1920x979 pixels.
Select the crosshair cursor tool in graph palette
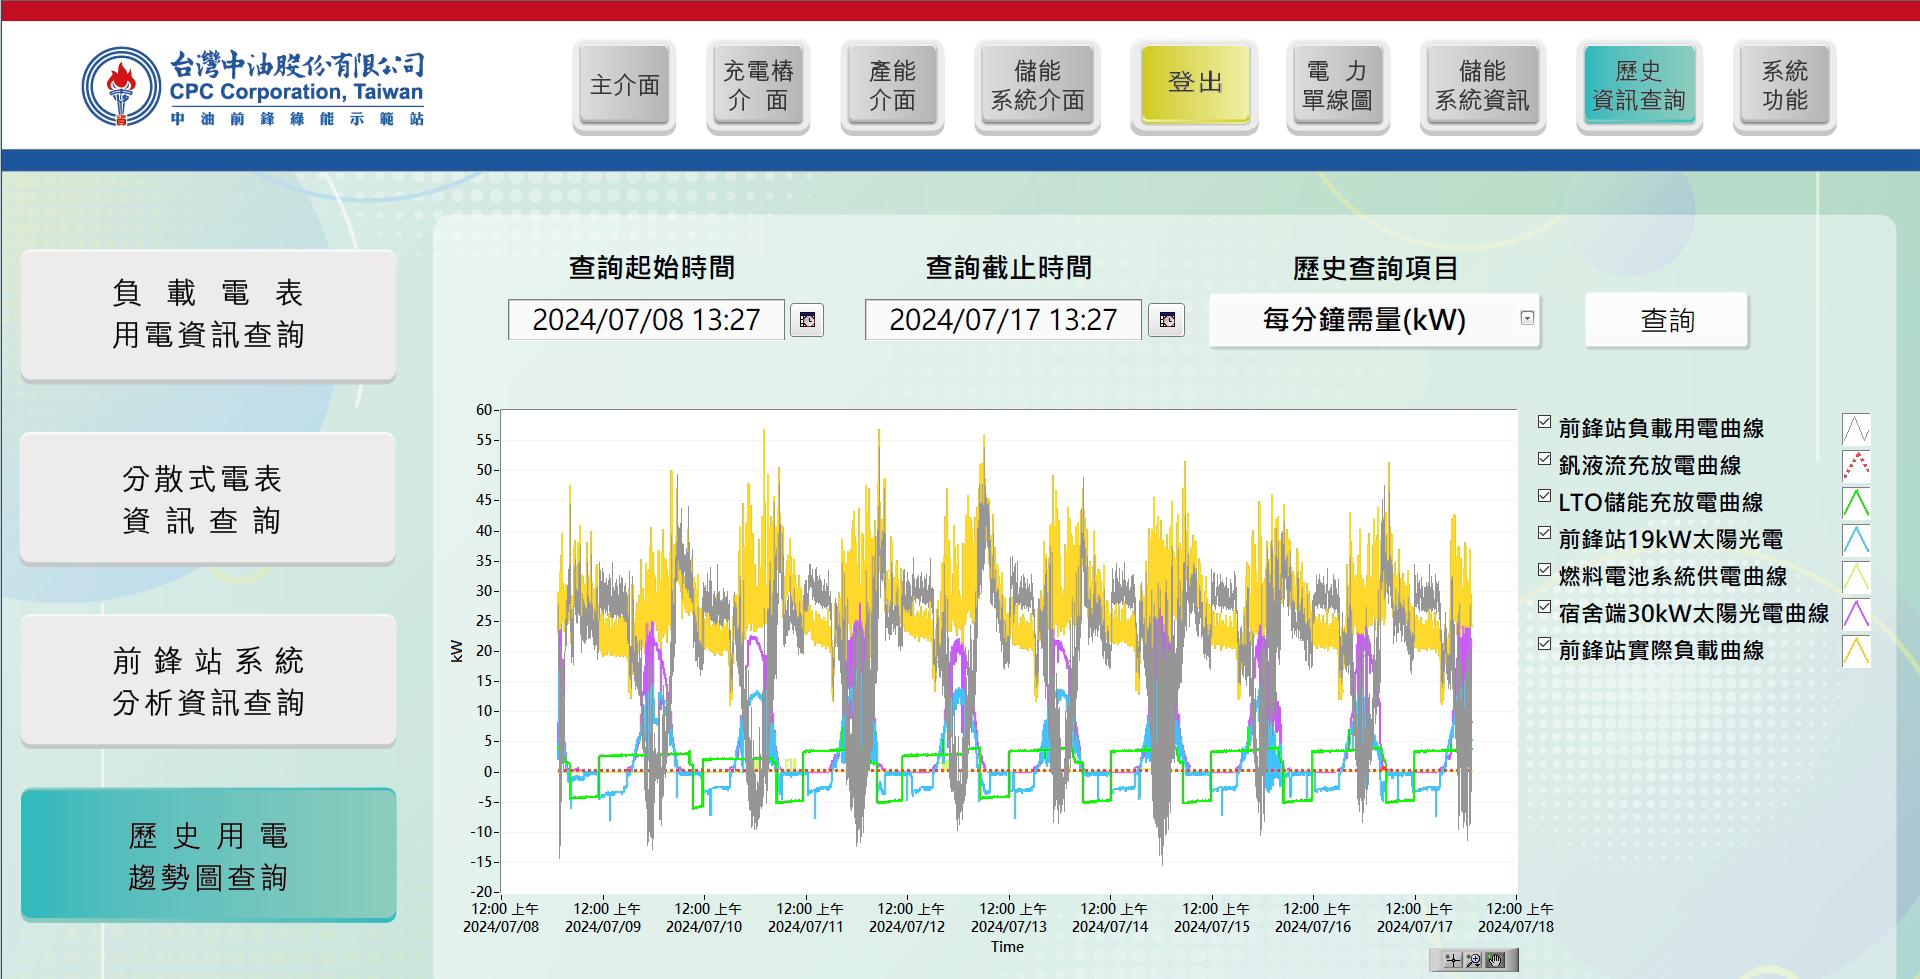tap(1453, 960)
